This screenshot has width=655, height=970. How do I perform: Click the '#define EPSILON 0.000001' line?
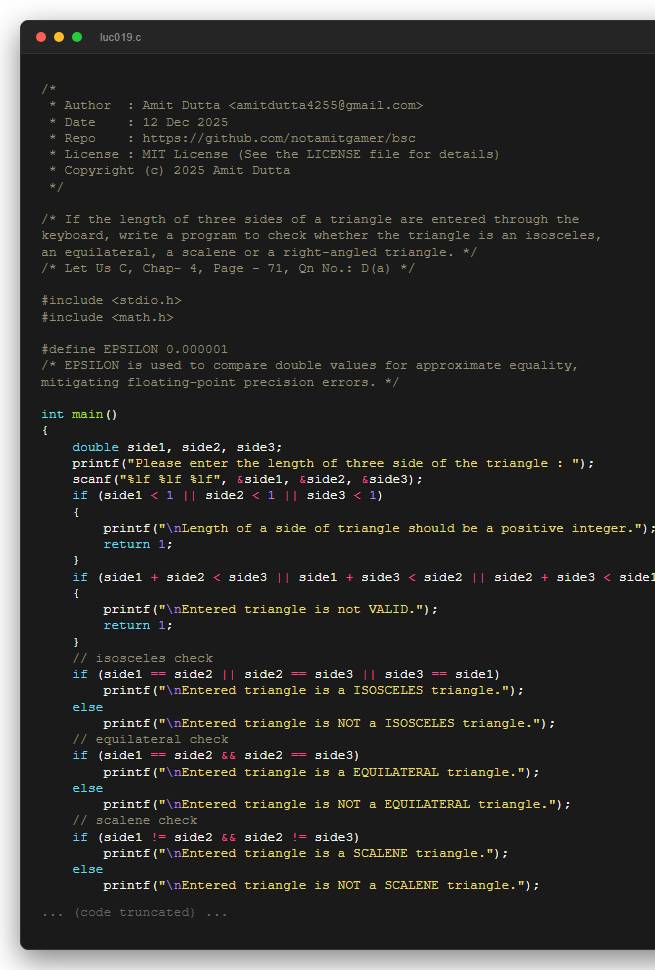point(134,349)
